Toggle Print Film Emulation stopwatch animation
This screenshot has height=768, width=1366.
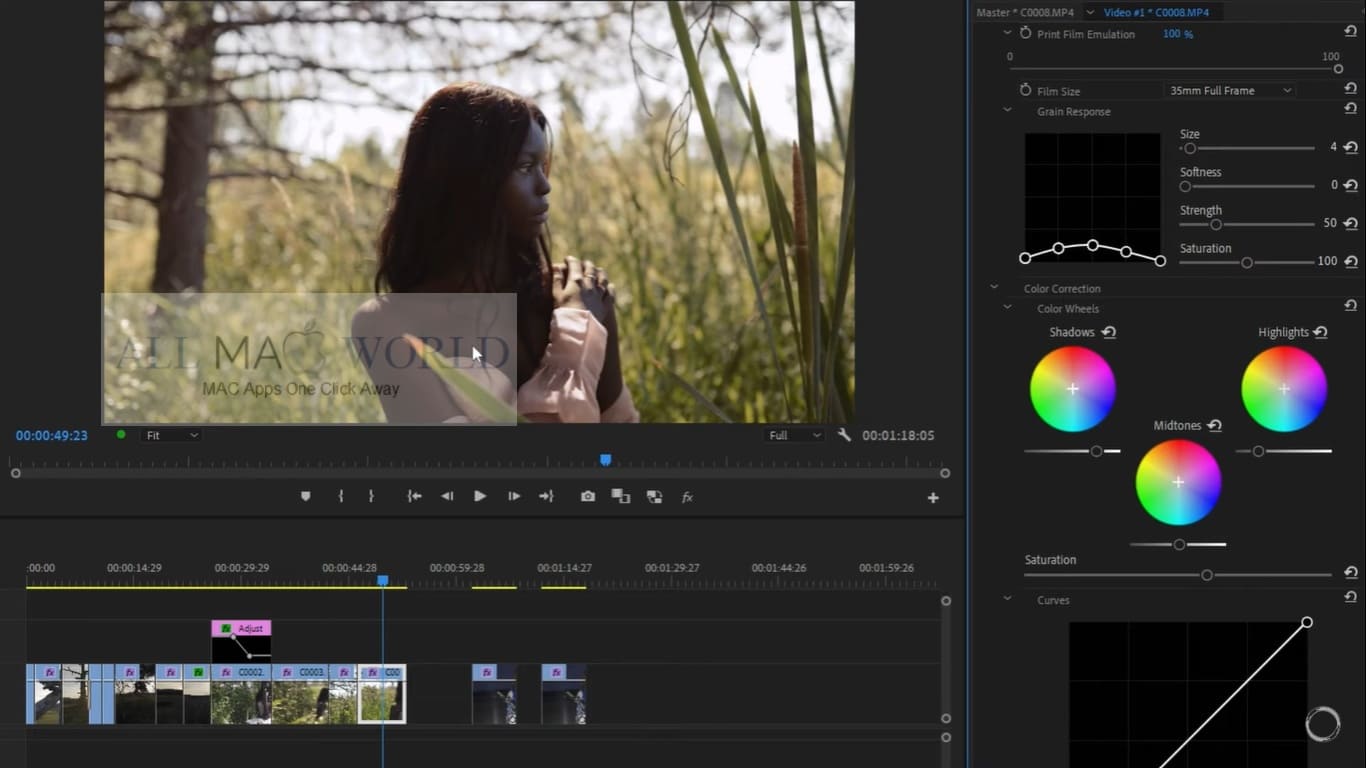pos(1025,34)
